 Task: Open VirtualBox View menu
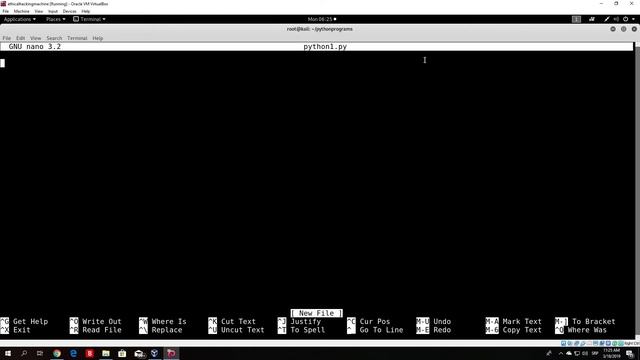(38, 11)
